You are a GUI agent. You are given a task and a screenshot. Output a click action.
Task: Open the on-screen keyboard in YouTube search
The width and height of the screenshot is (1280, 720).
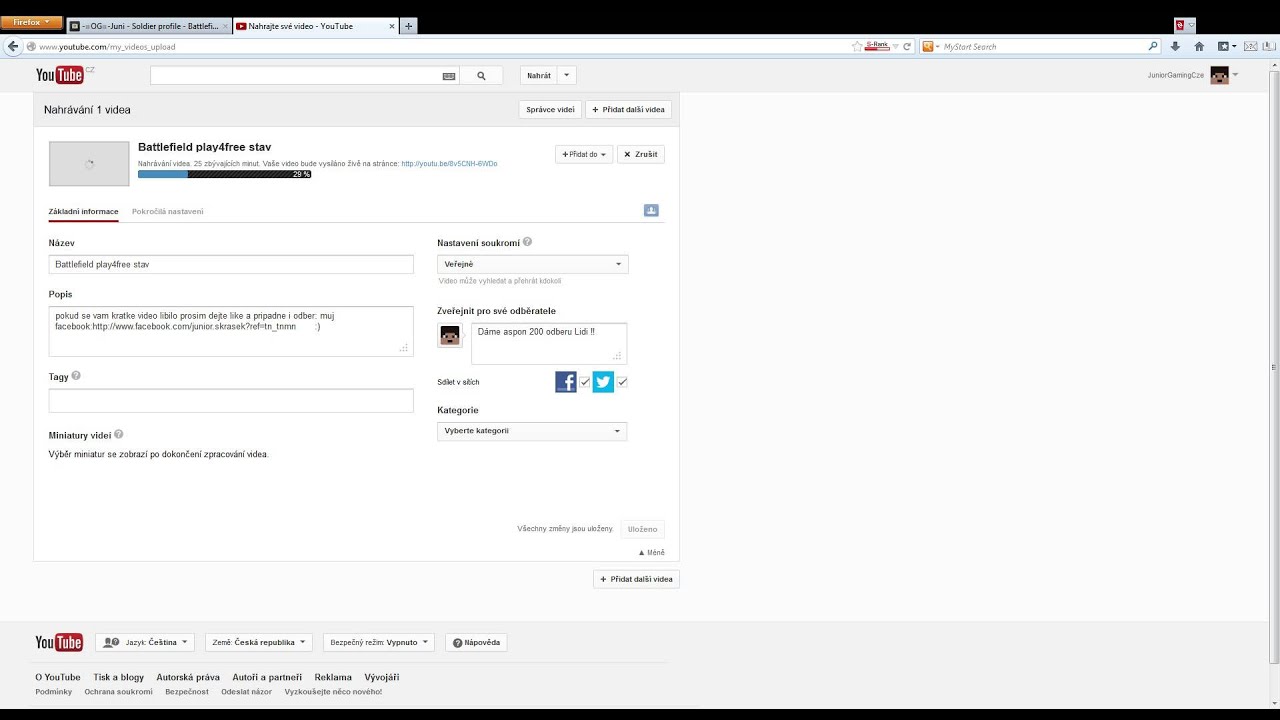[448, 75]
